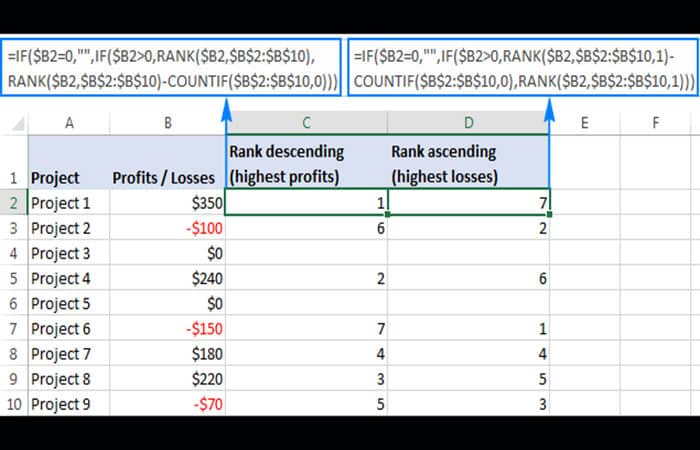Select Project 6 rank descending value 7

[x=306, y=328]
